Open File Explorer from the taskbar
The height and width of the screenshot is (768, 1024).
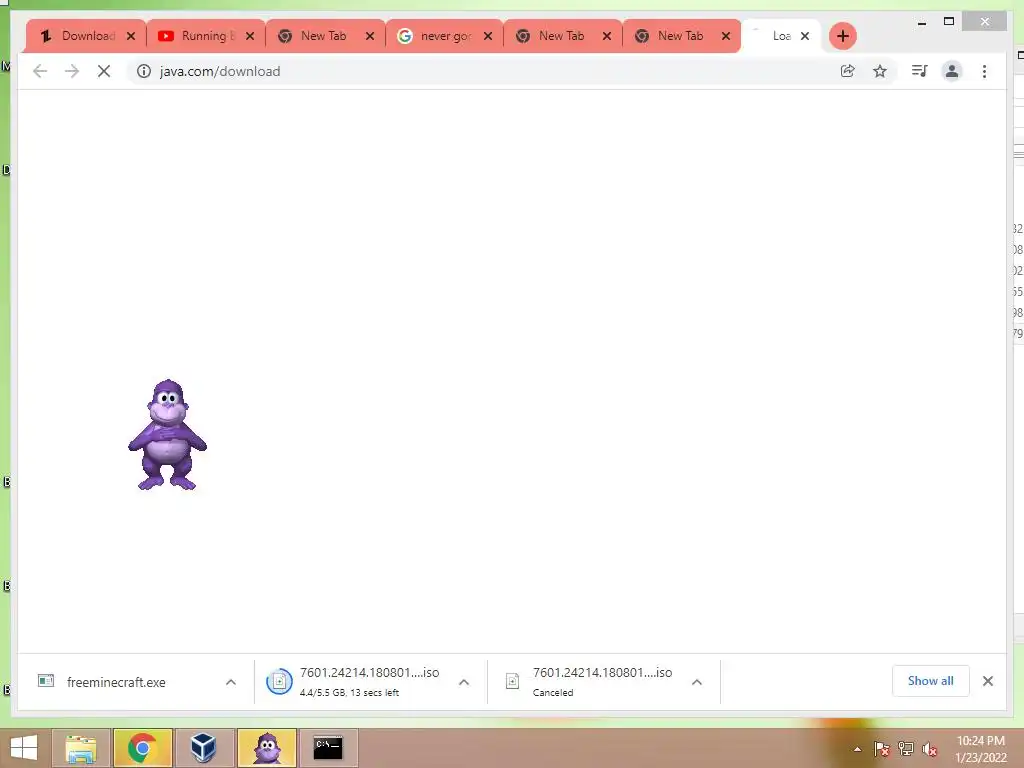(x=80, y=748)
